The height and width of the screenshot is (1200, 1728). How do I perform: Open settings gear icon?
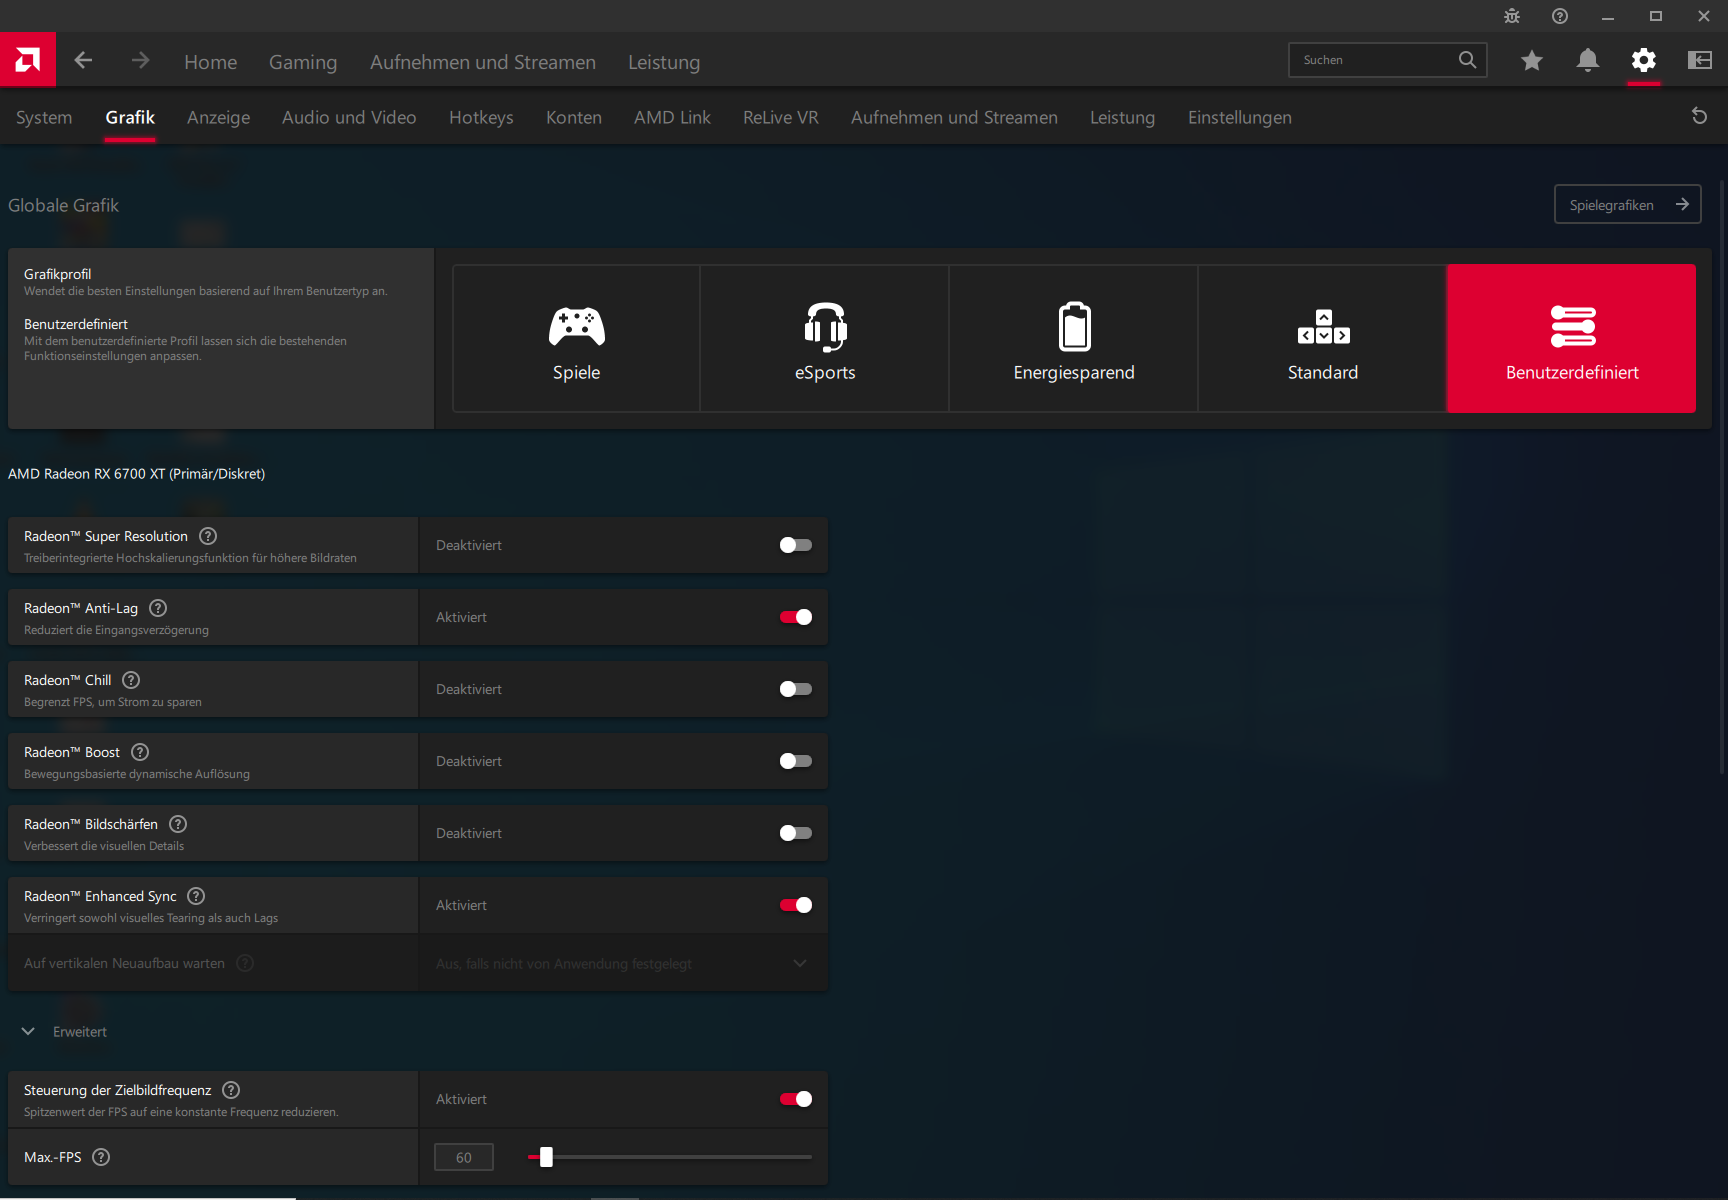[1643, 60]
